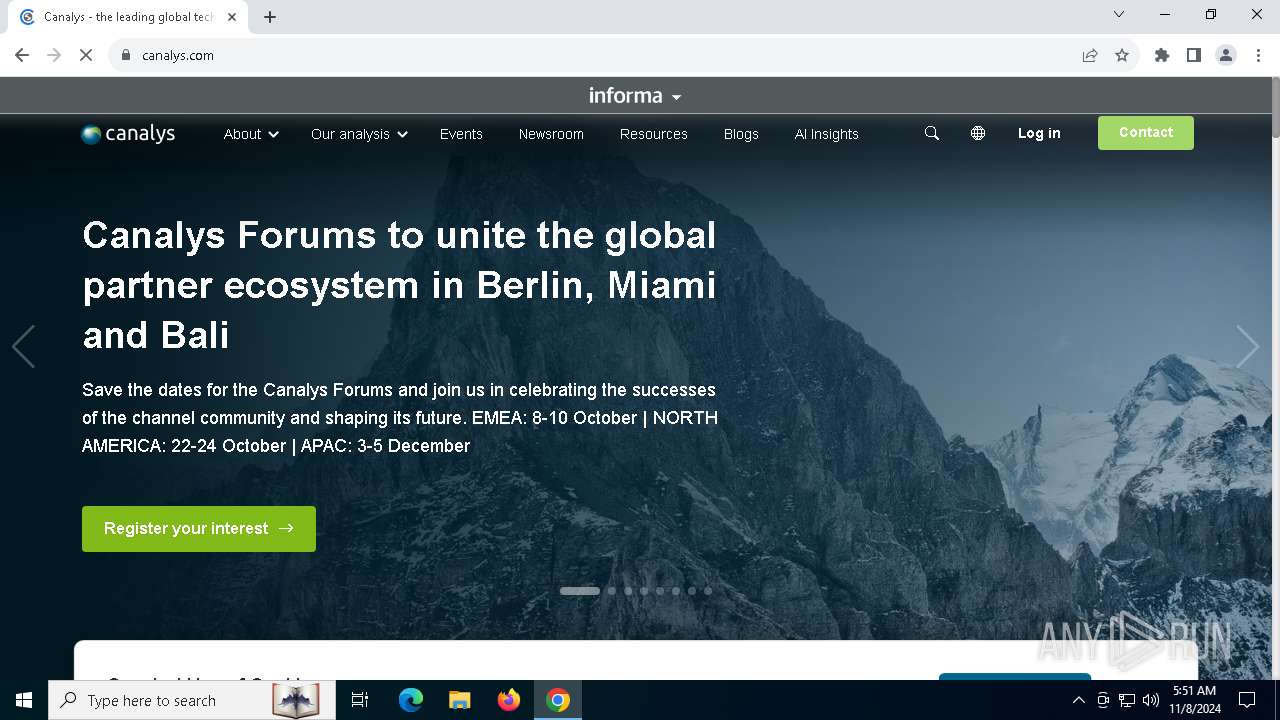1280x720 pixels.
Task: Advance to the next carousel slide arrow
Action: tap(1247, 347)
